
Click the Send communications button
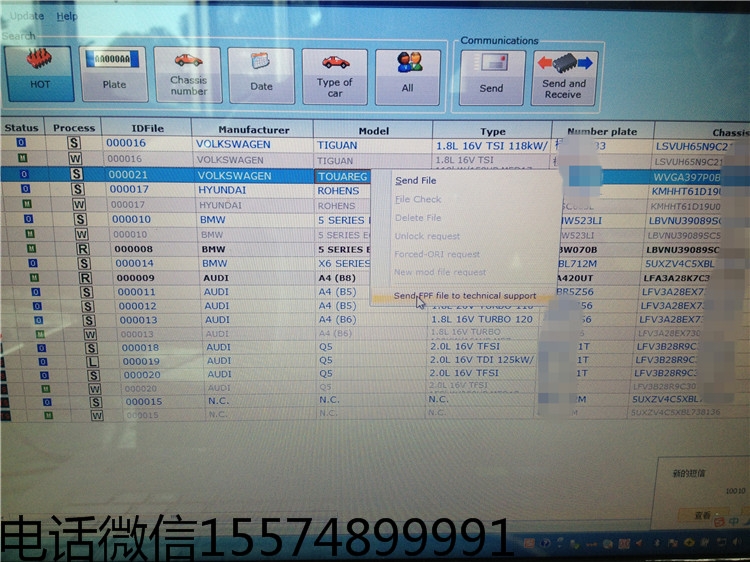pyautogui.click(x=492, y=78)
